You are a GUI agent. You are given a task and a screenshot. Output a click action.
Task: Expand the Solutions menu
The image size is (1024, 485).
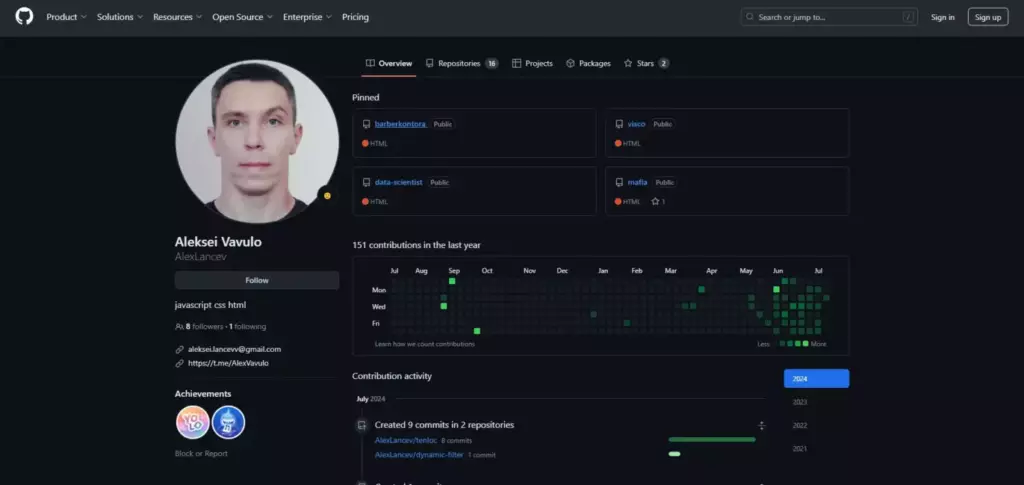click(x=120, y=17)
